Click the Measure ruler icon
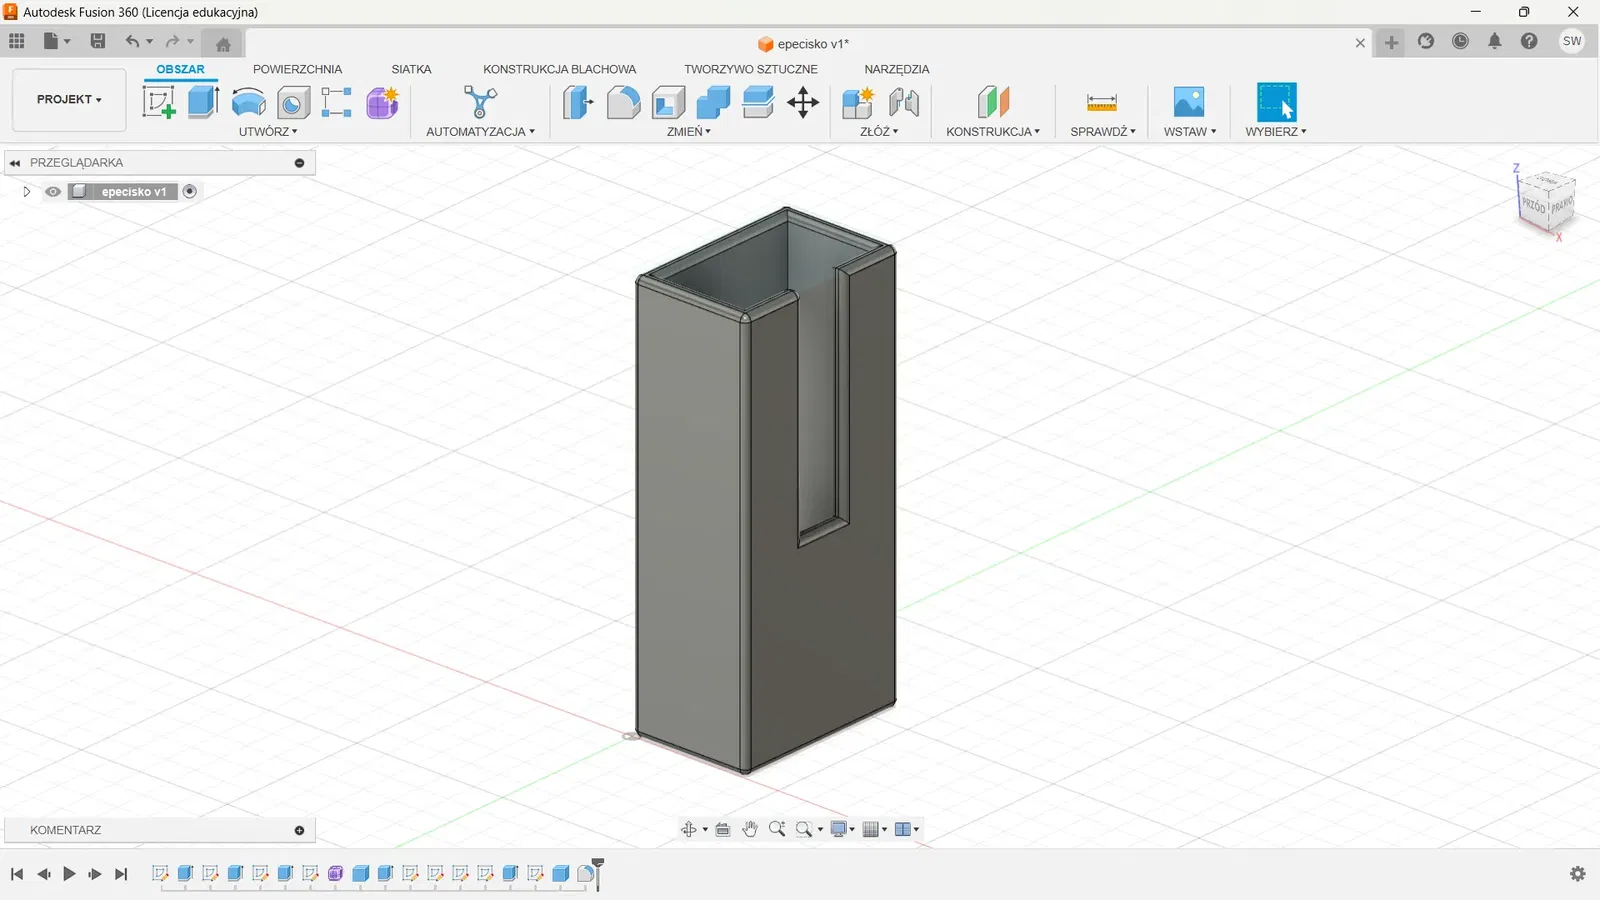This screenshot has height=900, width=1600. pos(1101,102)
